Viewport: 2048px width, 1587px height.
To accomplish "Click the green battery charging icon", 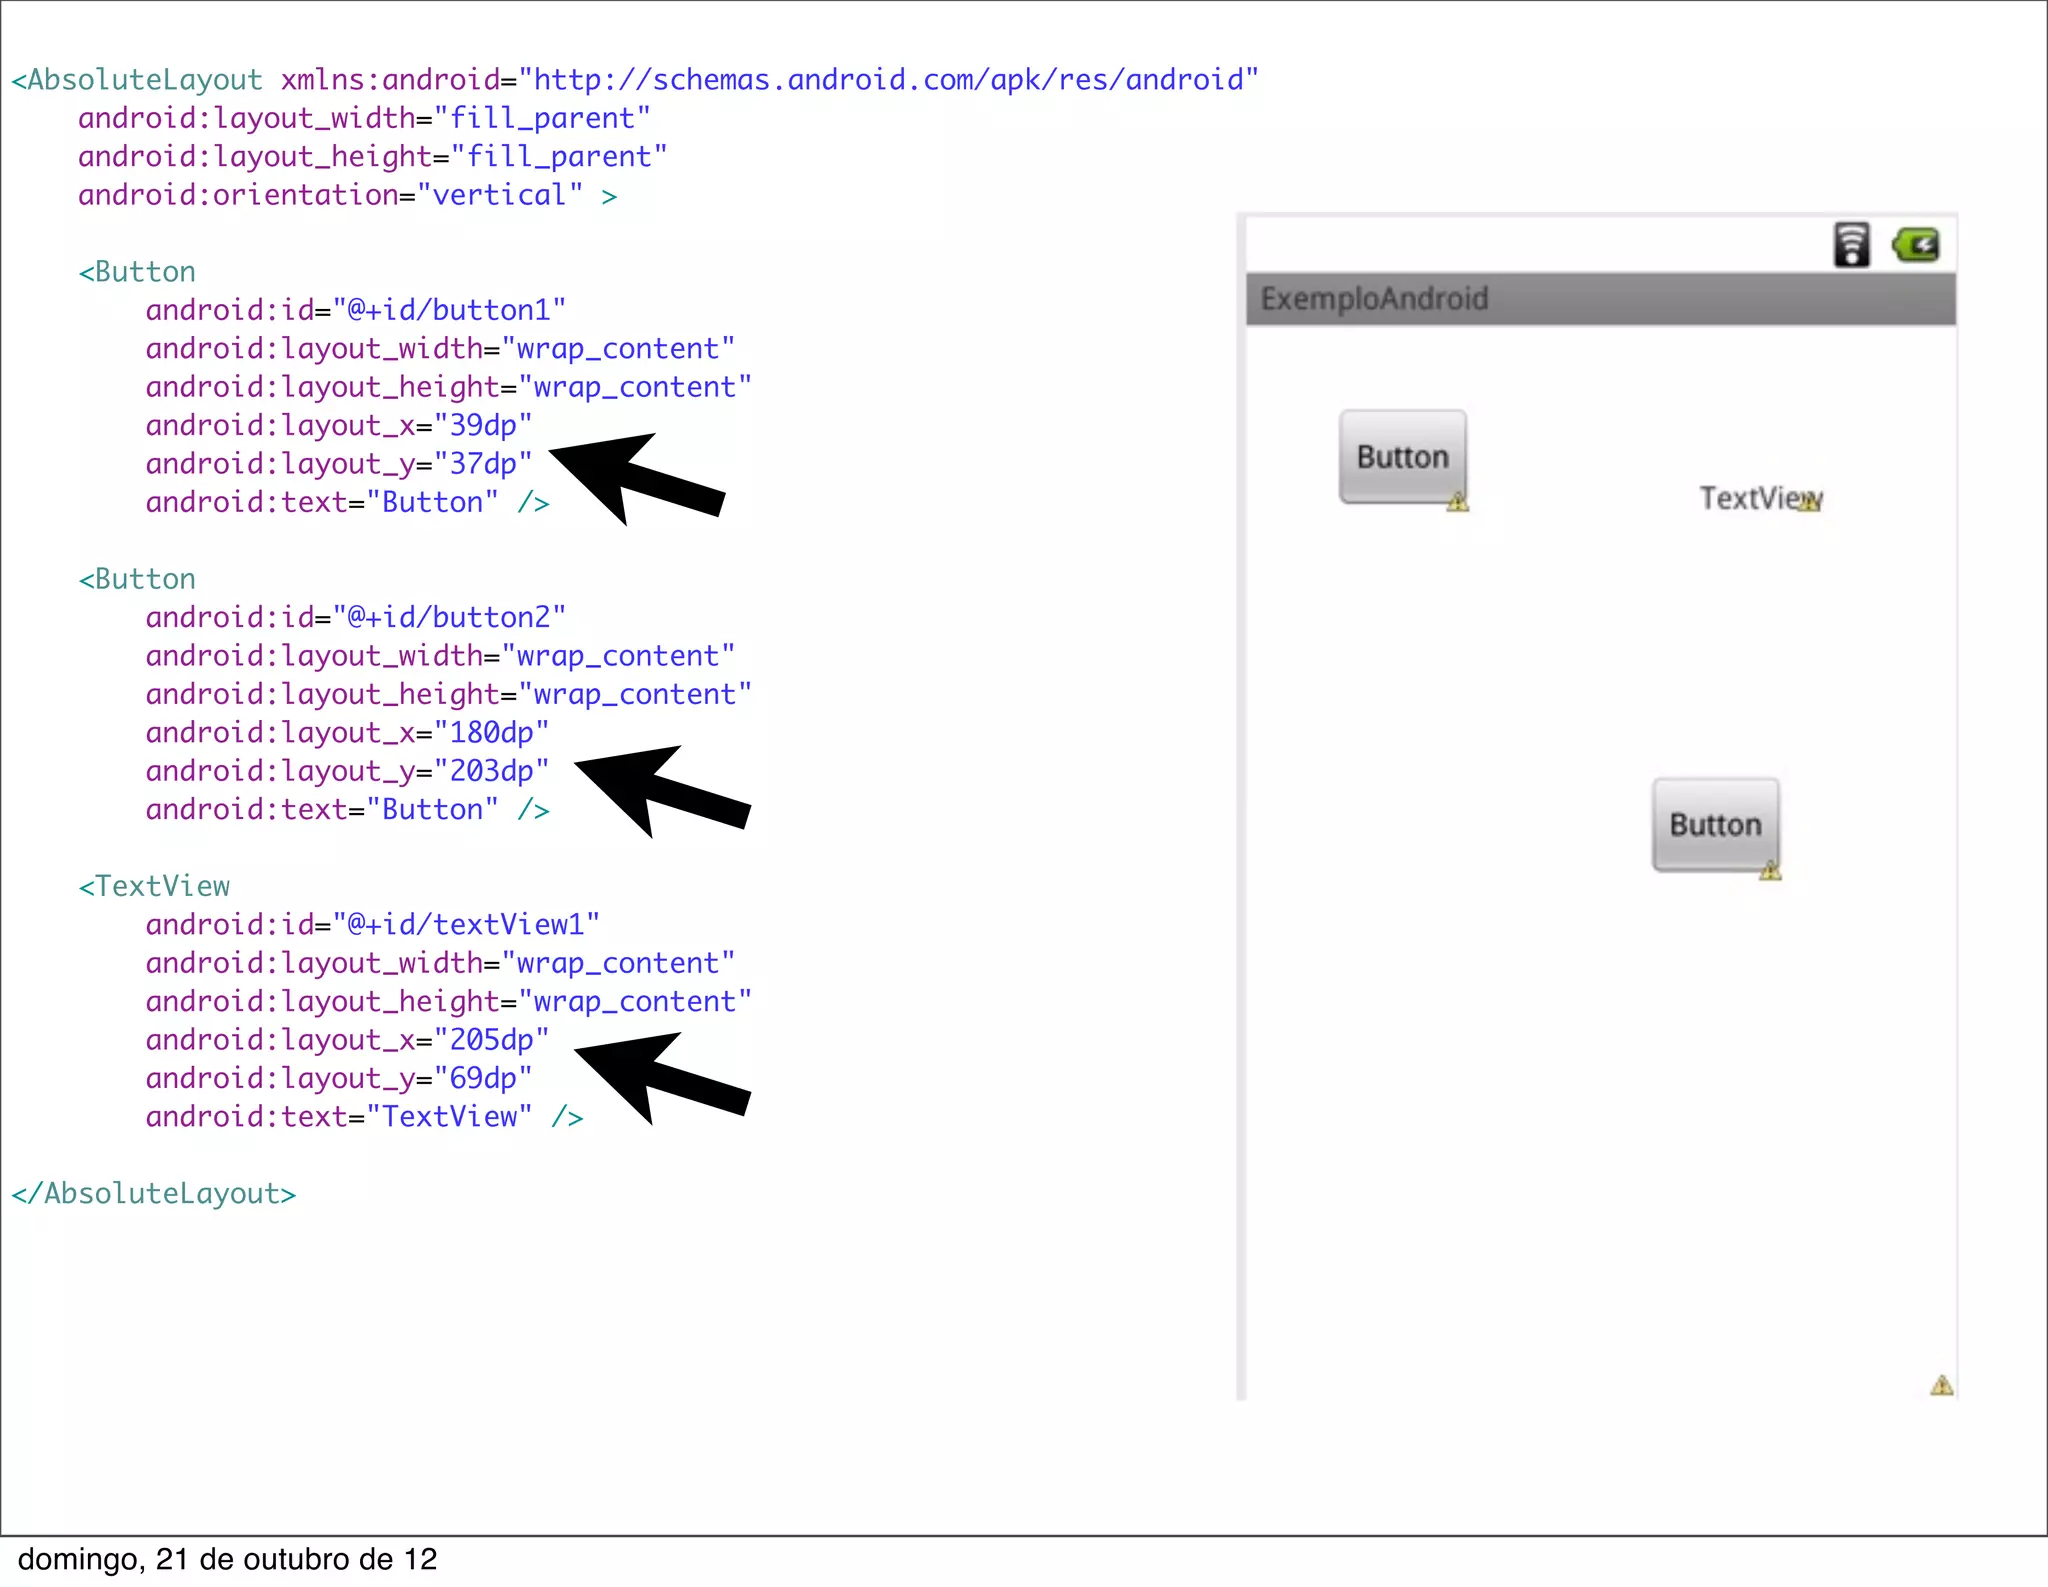I will [x=1916, y=245].
